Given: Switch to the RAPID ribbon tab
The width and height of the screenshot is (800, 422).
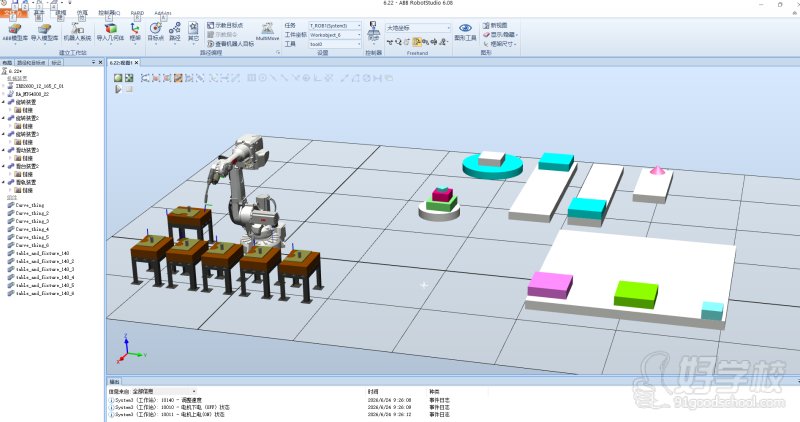Looking at the screenshot, I should click(137, 13).
